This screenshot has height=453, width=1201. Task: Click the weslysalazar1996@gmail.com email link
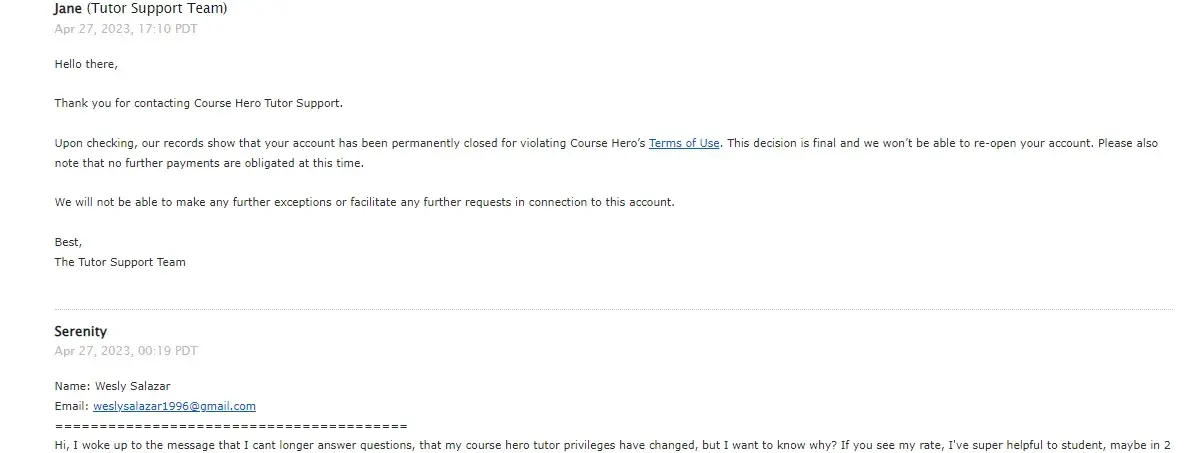(174, 406)
